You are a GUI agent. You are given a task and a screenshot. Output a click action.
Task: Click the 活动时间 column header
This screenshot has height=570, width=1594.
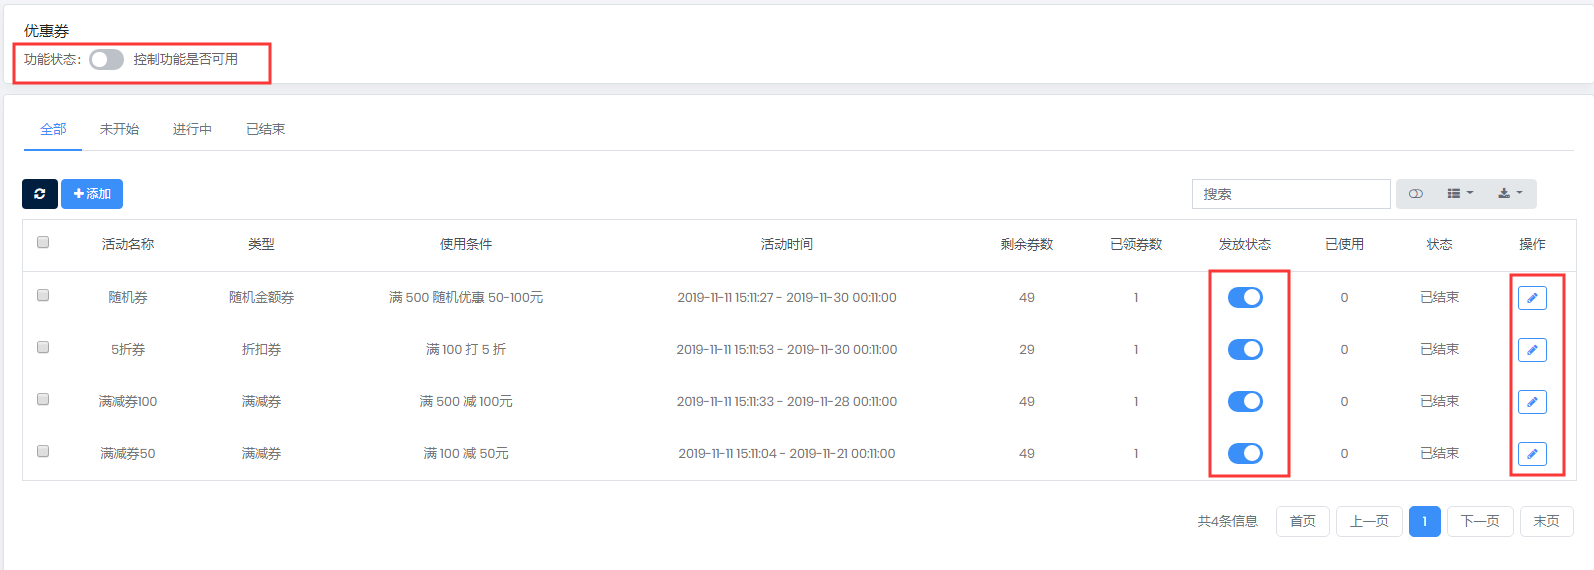[x=787, y=245]
